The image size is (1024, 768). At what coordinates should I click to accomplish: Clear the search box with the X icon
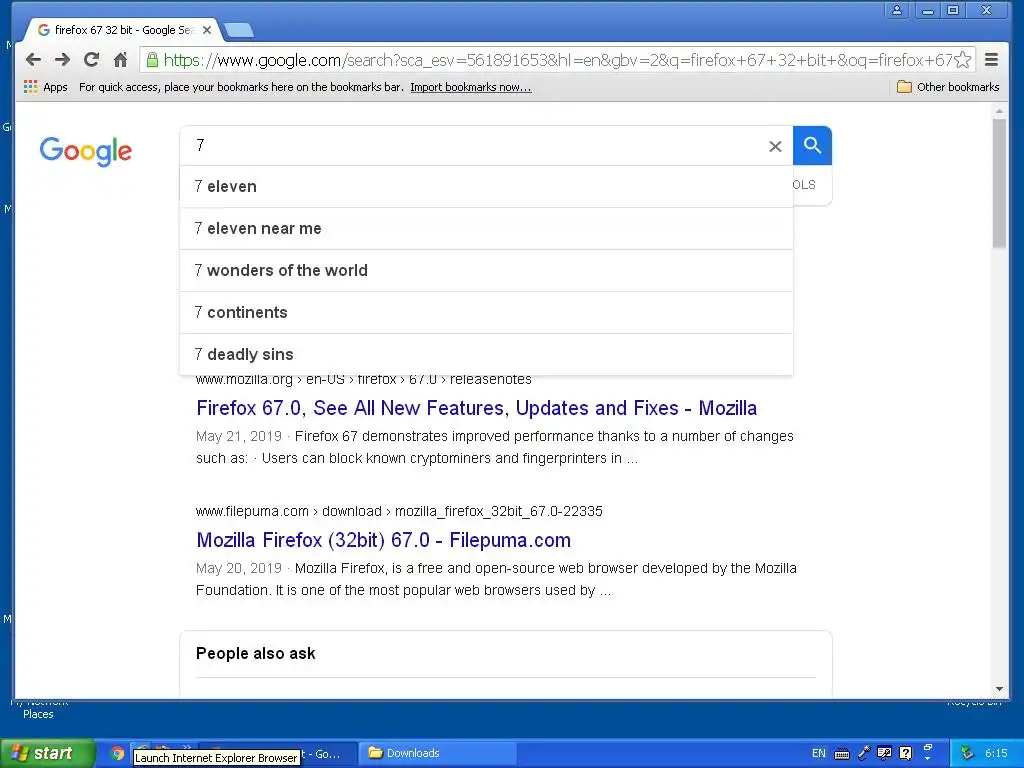click(775, 146)
